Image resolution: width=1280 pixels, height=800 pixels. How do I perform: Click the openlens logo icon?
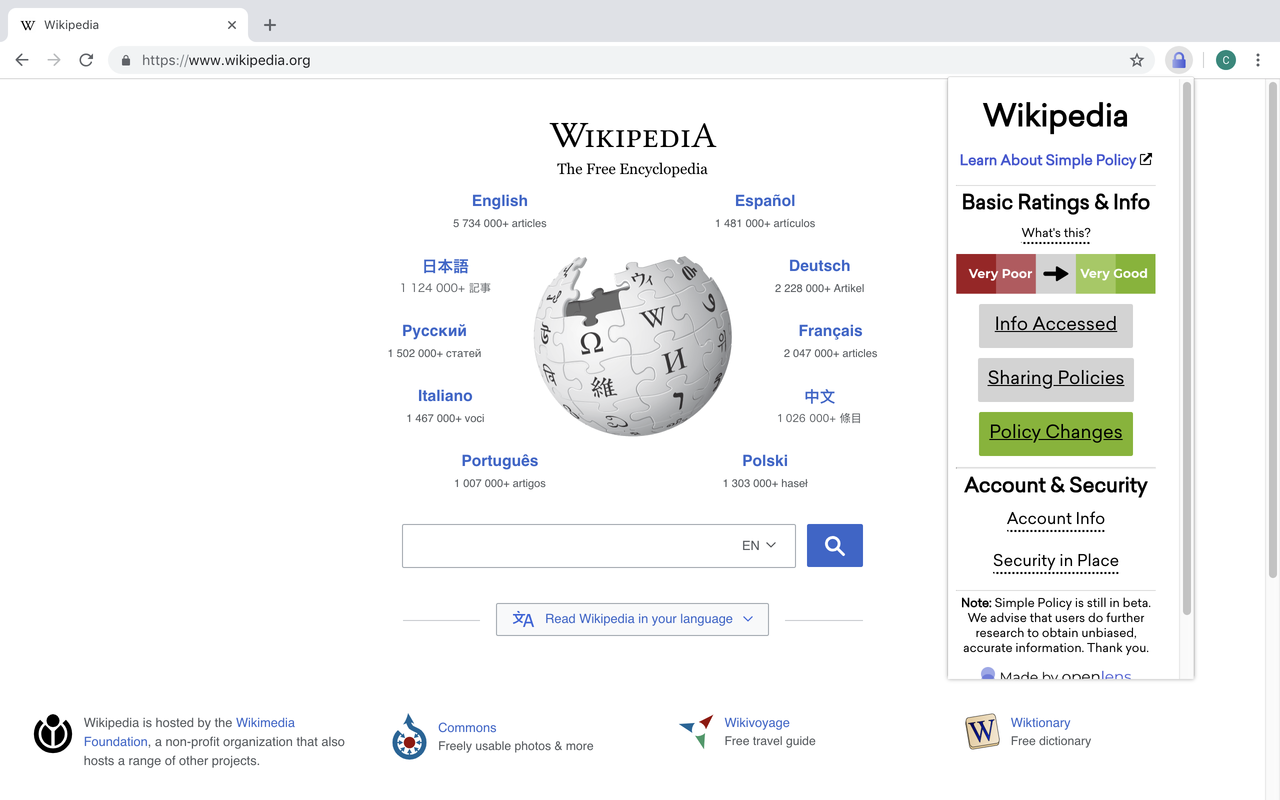point(988,675)
